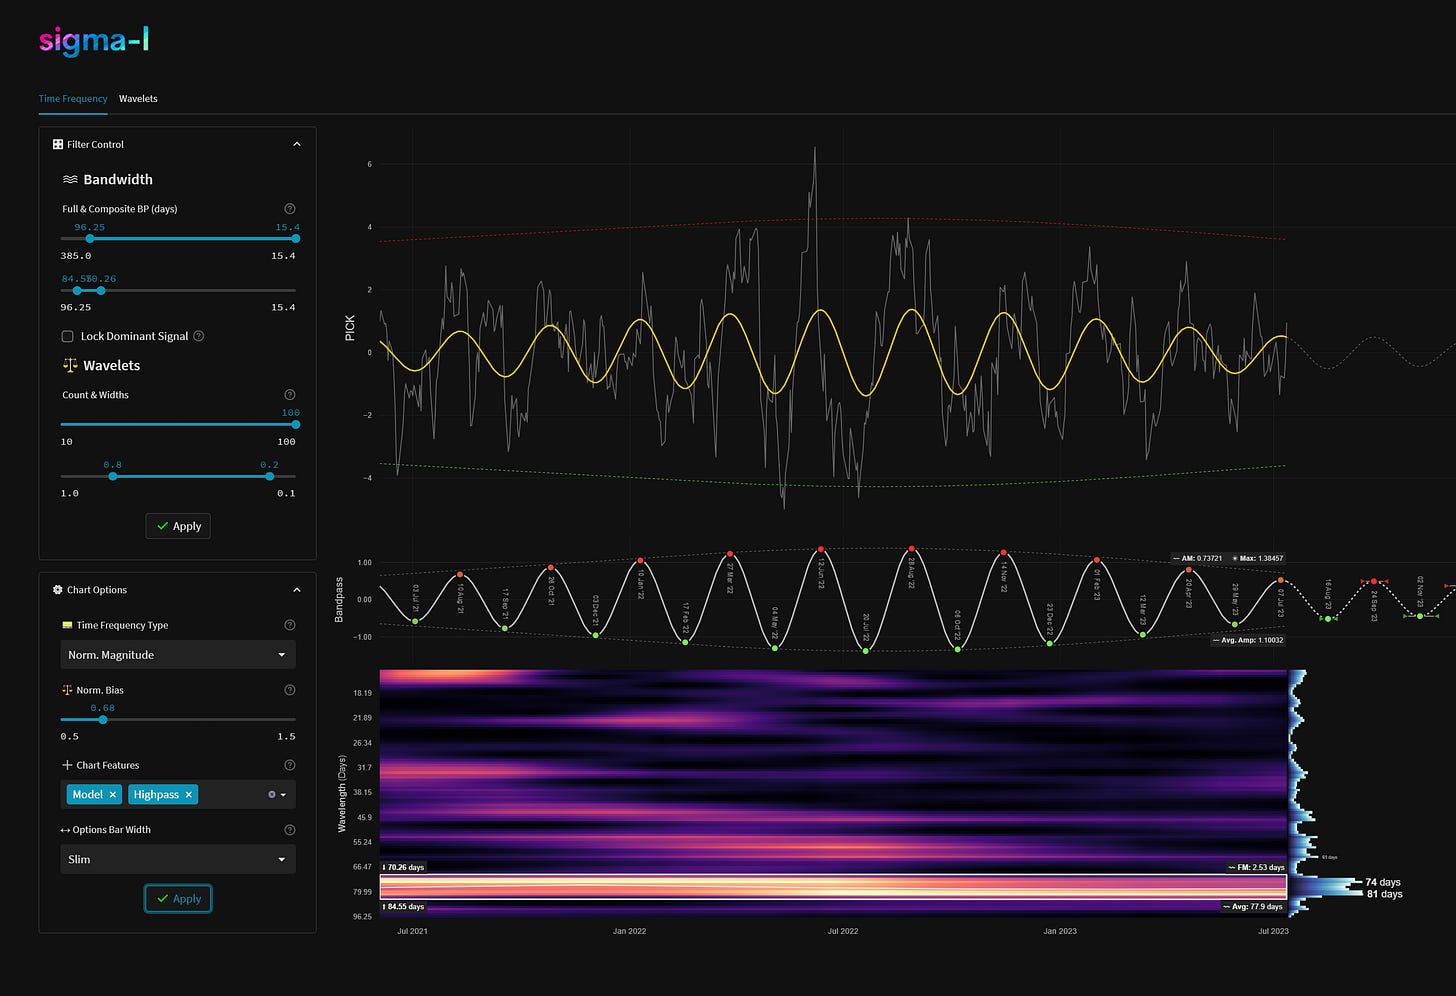Click the 70.26 days wavelength label

click(x=403, y=868)
